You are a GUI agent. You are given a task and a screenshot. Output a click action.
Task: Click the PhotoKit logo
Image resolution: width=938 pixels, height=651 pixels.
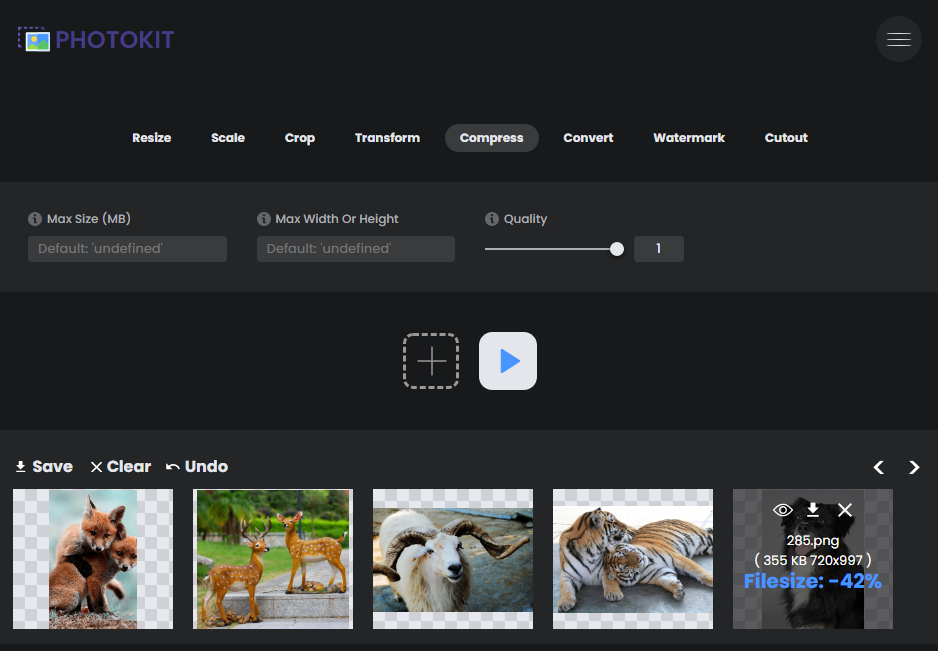(x=96, y=40)
